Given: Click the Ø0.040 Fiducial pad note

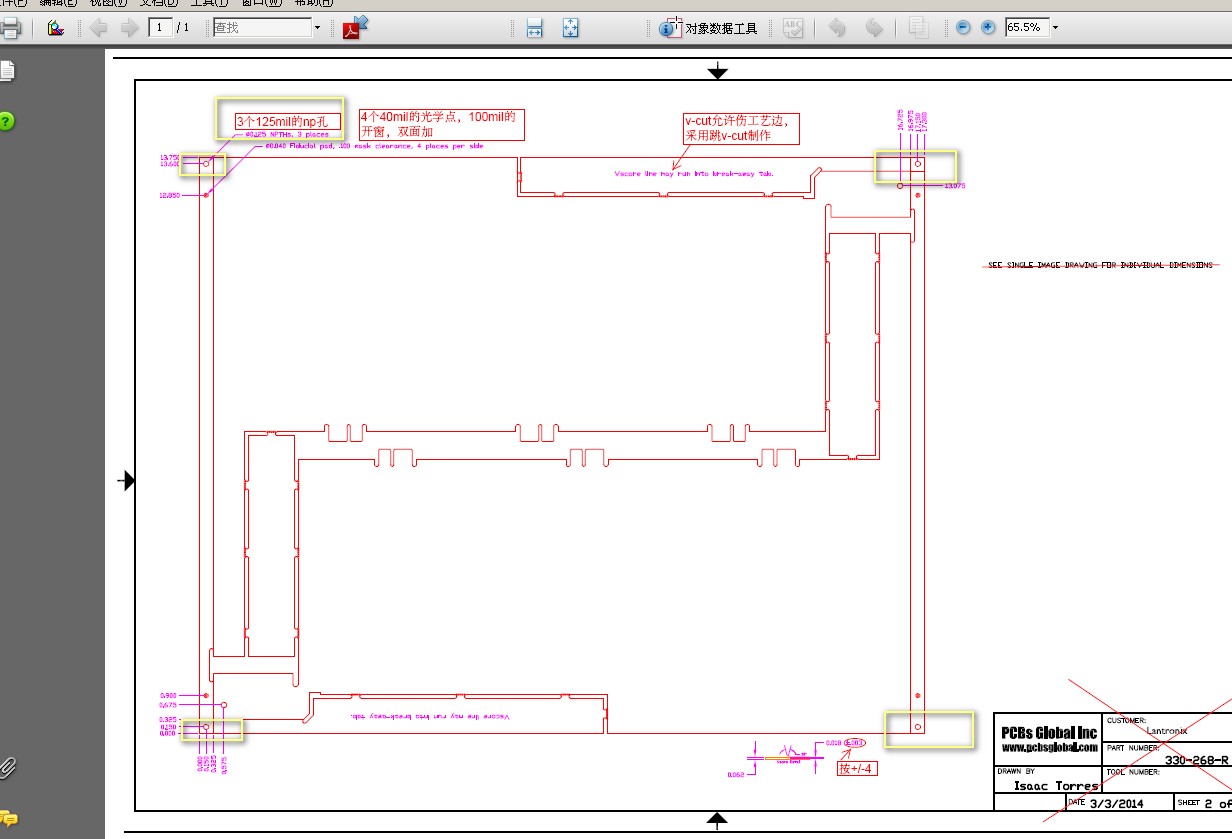Looking at the screenshot, I should point(374,146).
